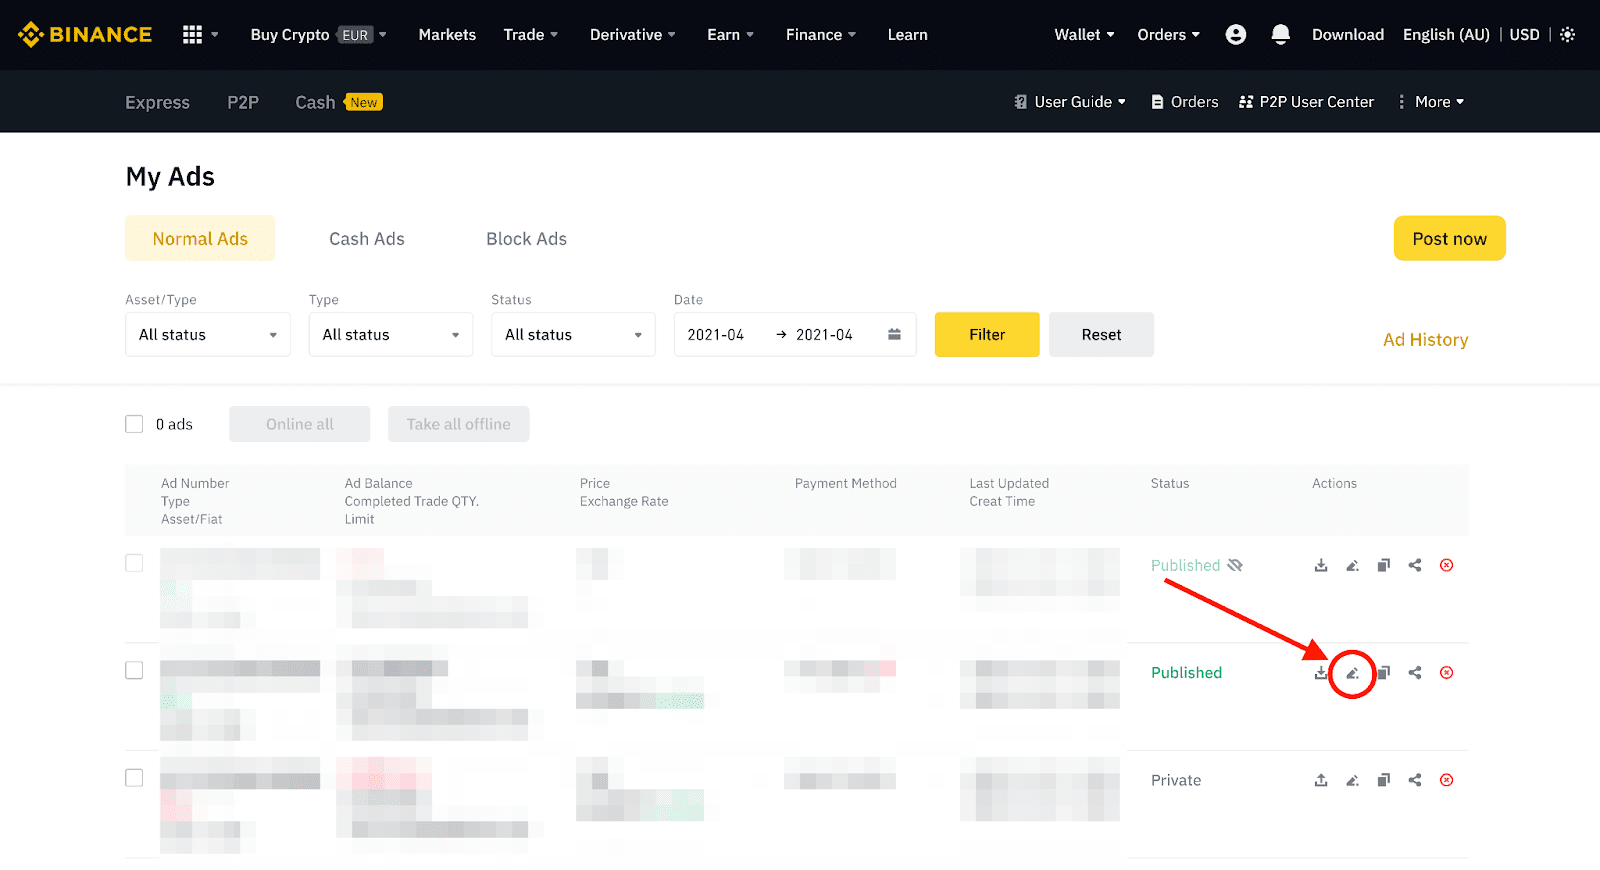Tick the select-all '0 ads' checkbox
Viewport: 1600px width, 870px height.
pos(134,424)
